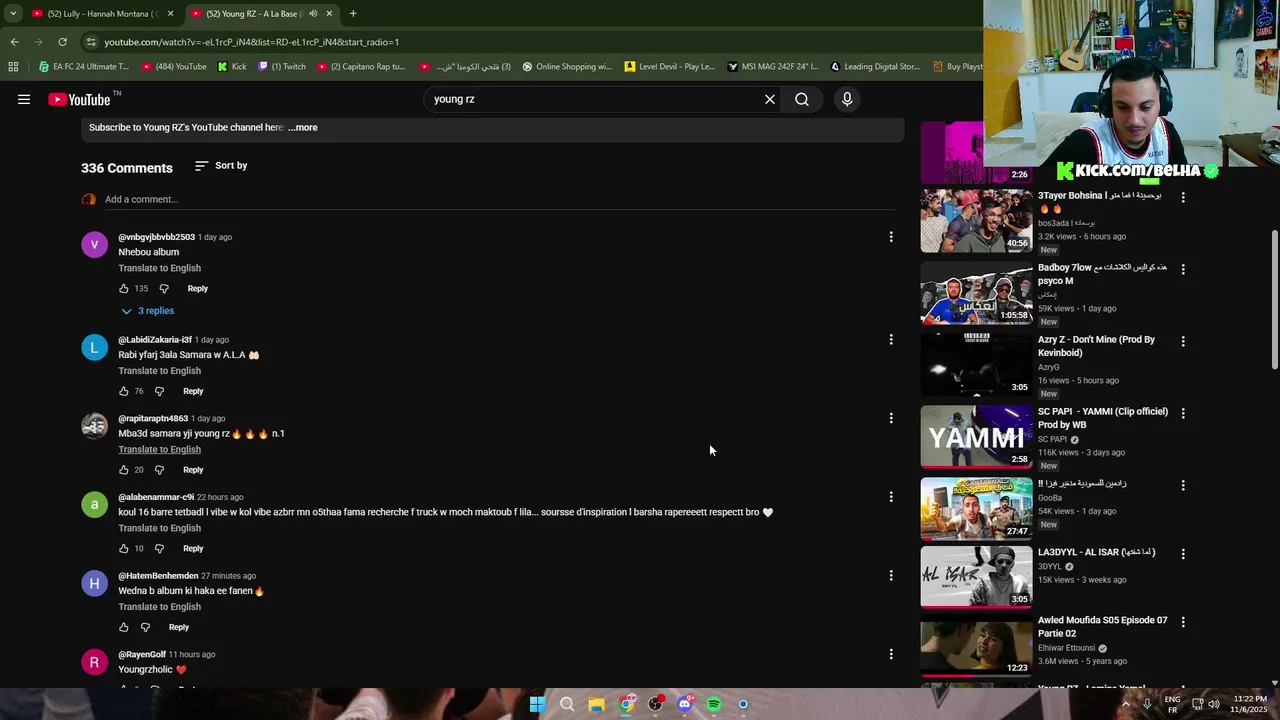This screenshot has width=1280, height=720.
Task: Open menu for Badboy 7low video
Action: pos(1183,270)
